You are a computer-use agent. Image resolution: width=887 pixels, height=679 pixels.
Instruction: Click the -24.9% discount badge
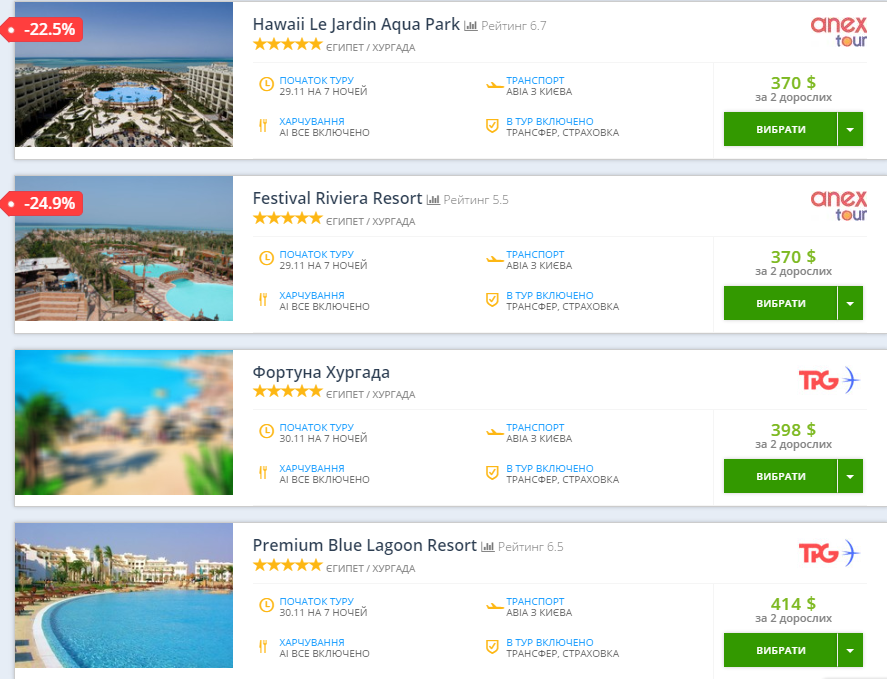pos(46,204)
